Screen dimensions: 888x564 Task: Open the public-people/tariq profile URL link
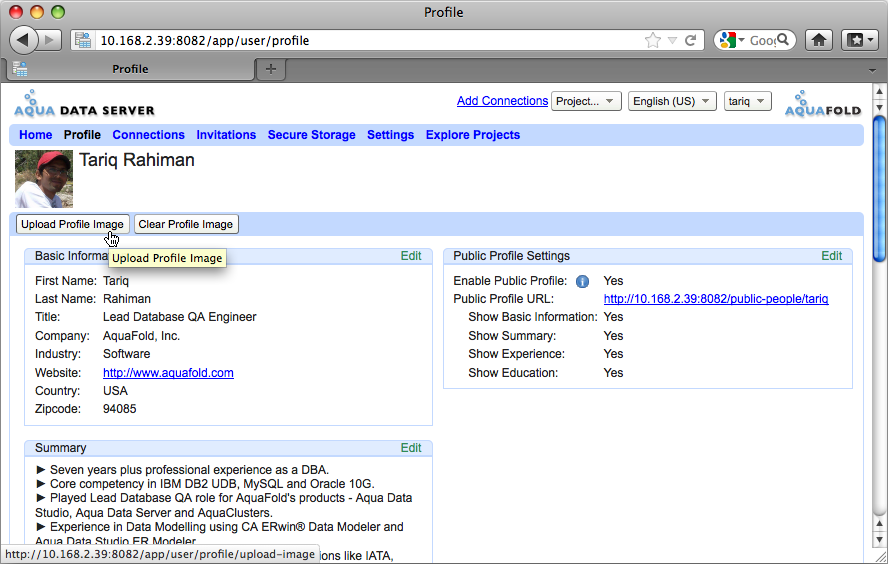tap(716, 298)
